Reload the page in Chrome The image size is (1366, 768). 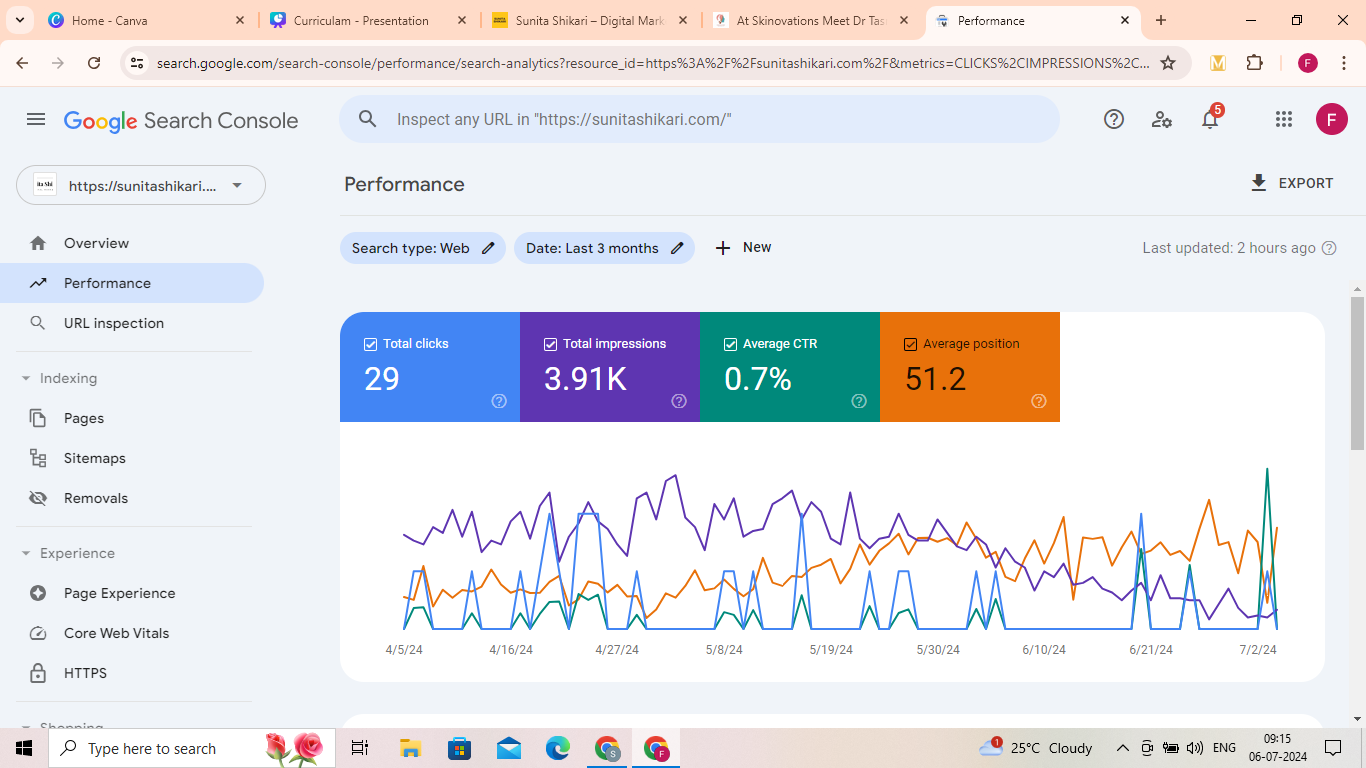click(94, 63)
